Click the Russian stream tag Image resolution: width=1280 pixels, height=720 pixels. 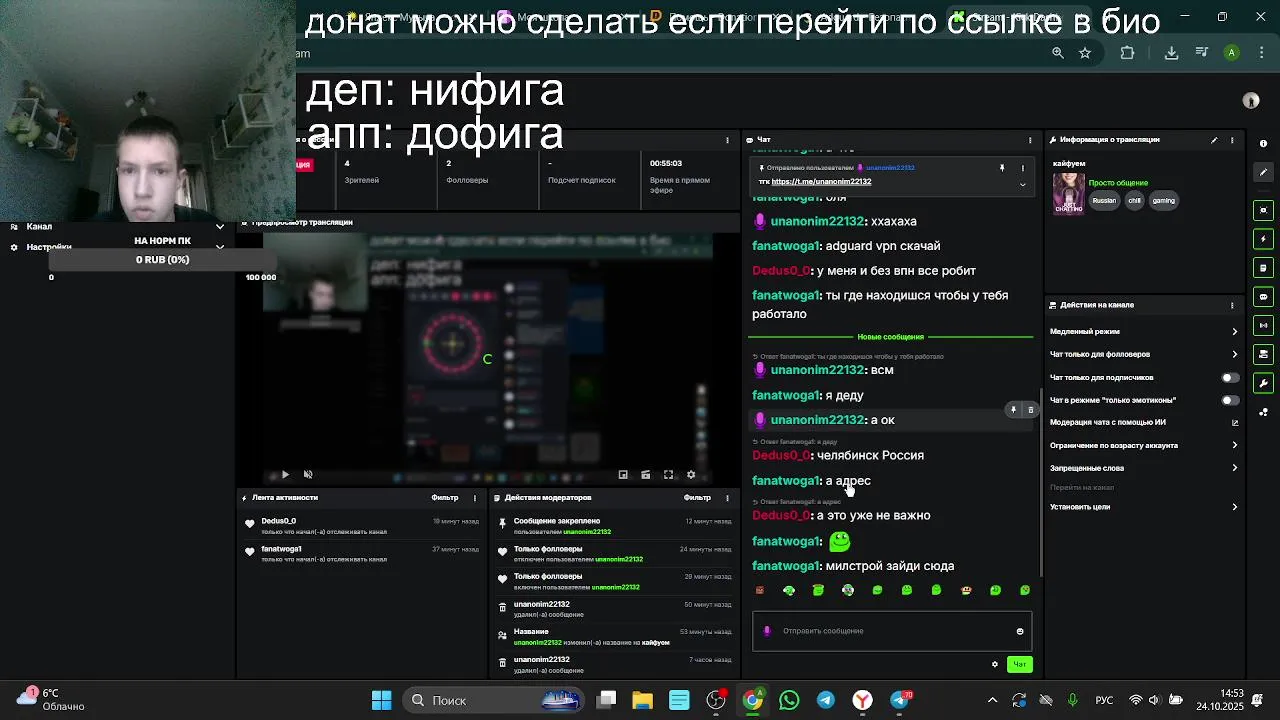pyautogui.click(x=1104, y=200)
